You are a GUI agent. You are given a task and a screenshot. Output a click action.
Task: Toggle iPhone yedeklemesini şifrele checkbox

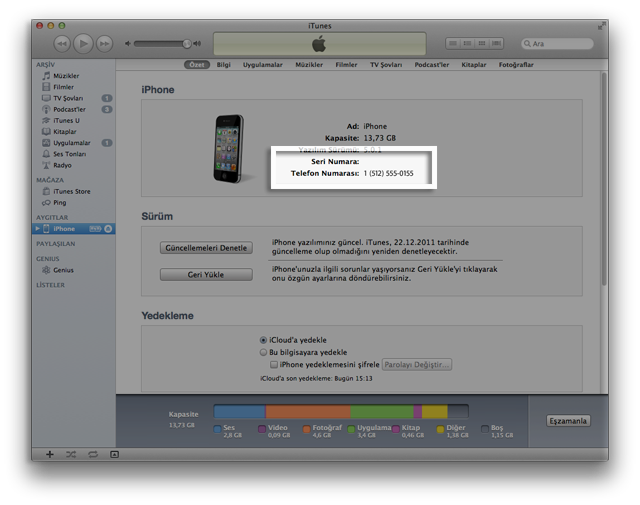[x=274, y=365]
